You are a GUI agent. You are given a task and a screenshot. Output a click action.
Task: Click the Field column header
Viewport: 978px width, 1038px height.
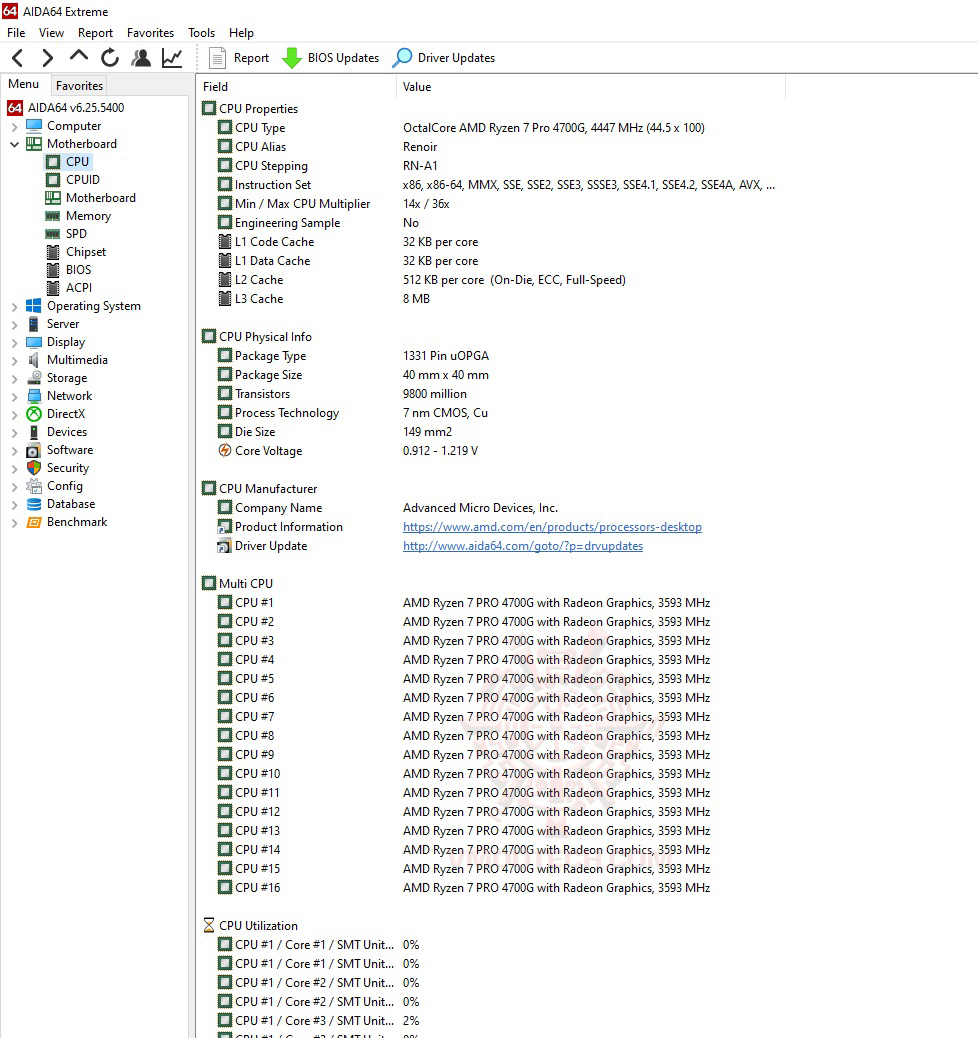297,87
